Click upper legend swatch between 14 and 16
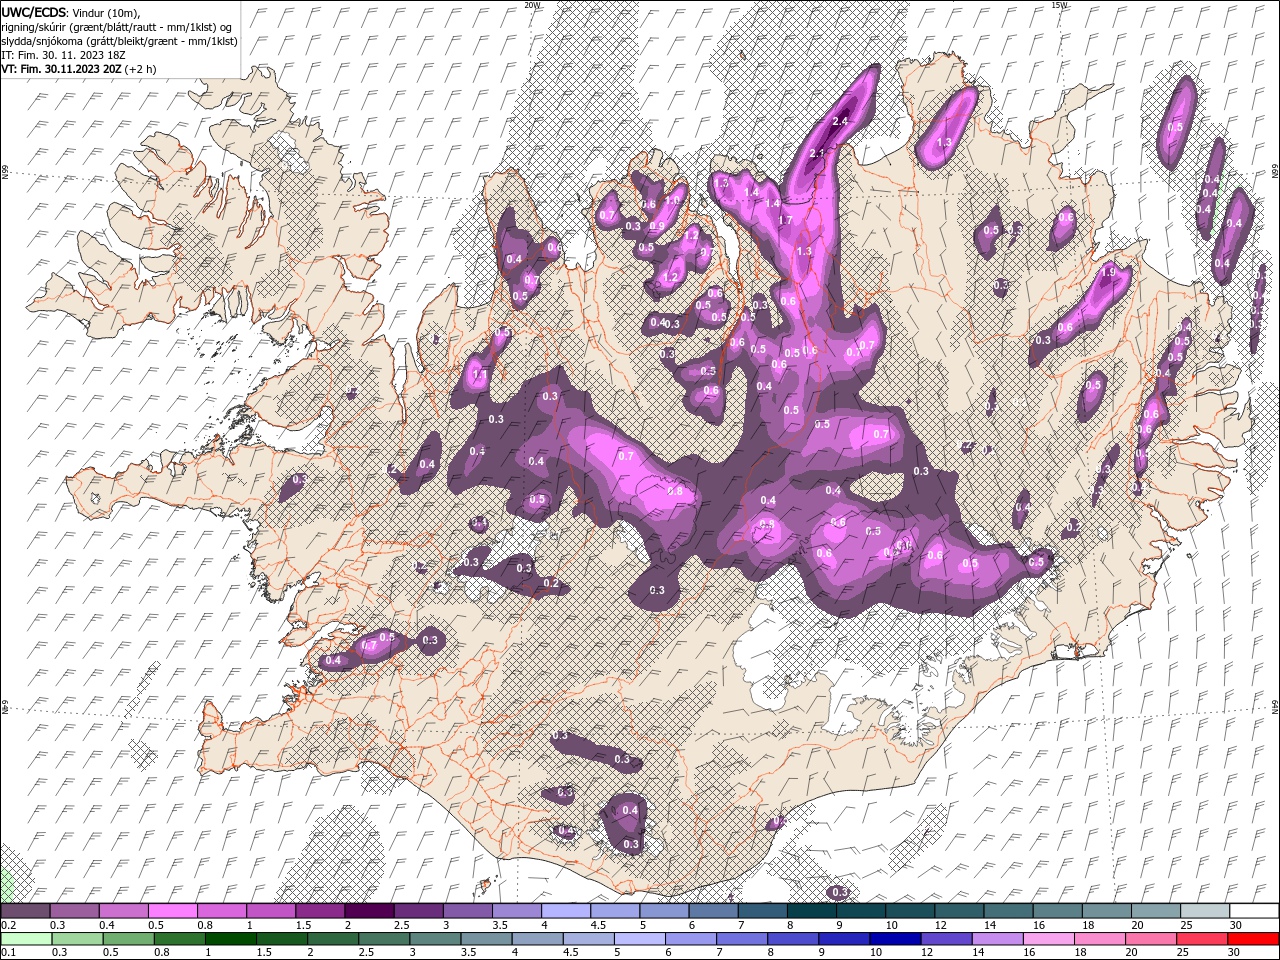1280x960 pixels. coord(1008,911)
